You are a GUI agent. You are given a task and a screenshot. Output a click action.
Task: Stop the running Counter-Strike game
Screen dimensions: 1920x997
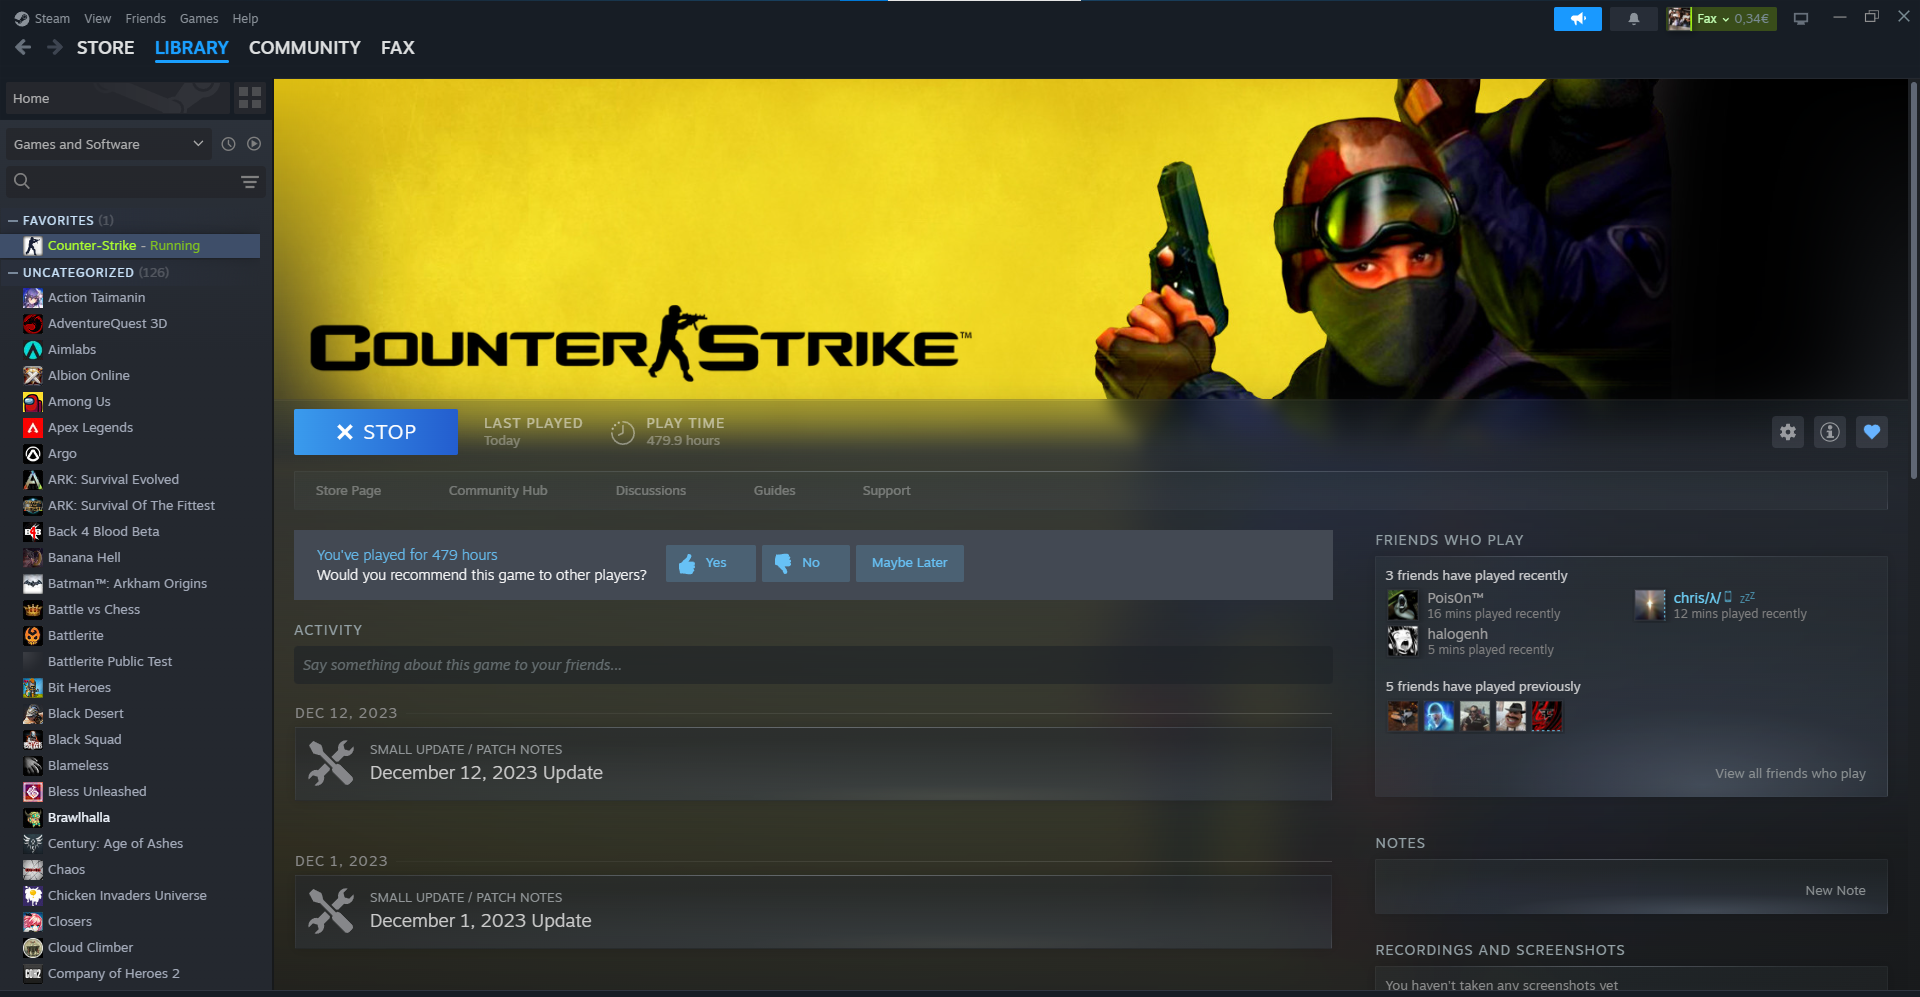pos(375,432)
